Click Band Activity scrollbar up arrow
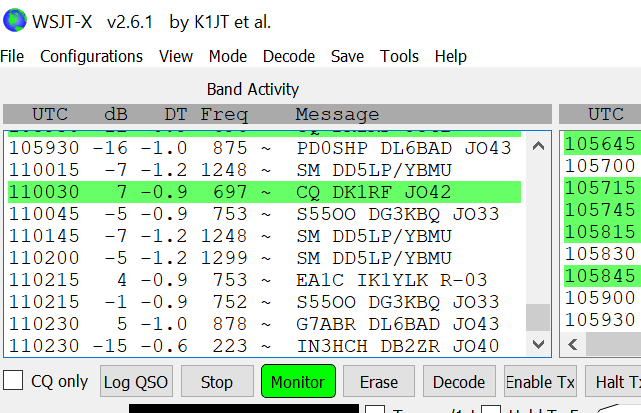This screenshot has height=413, width=641. pos(538,146)
